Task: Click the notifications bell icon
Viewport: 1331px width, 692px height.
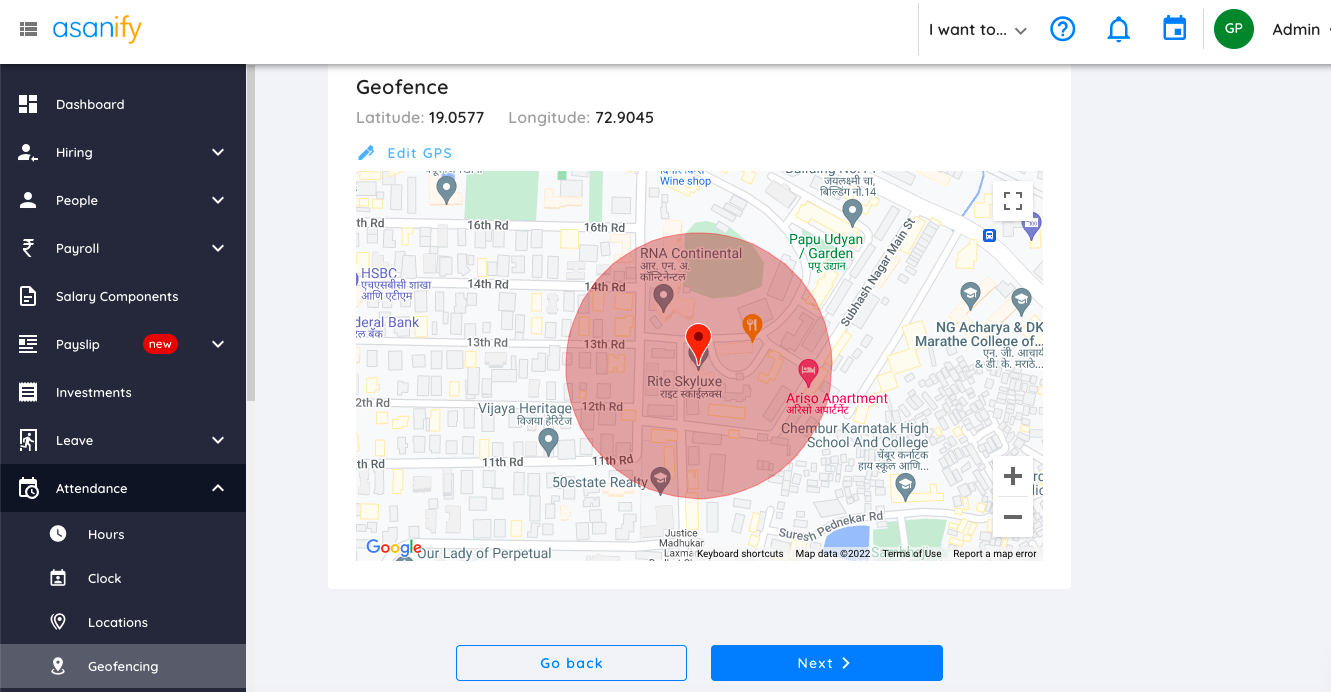Action: [x=1118, y=29]
